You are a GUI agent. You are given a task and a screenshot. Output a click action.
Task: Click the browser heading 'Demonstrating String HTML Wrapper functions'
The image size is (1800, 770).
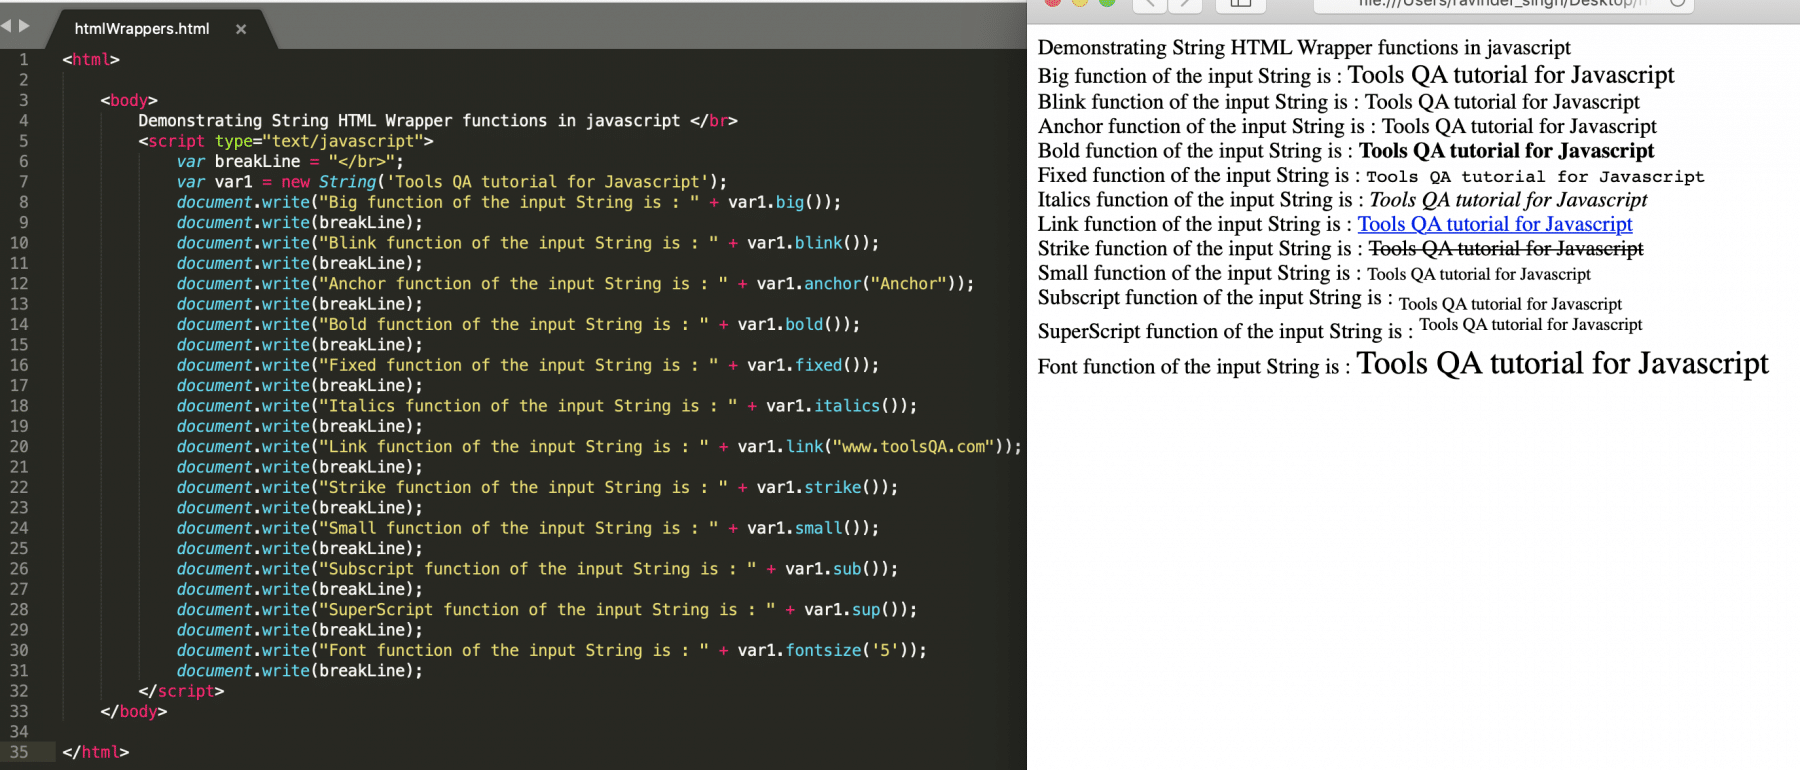click(x=1304, y=47)
